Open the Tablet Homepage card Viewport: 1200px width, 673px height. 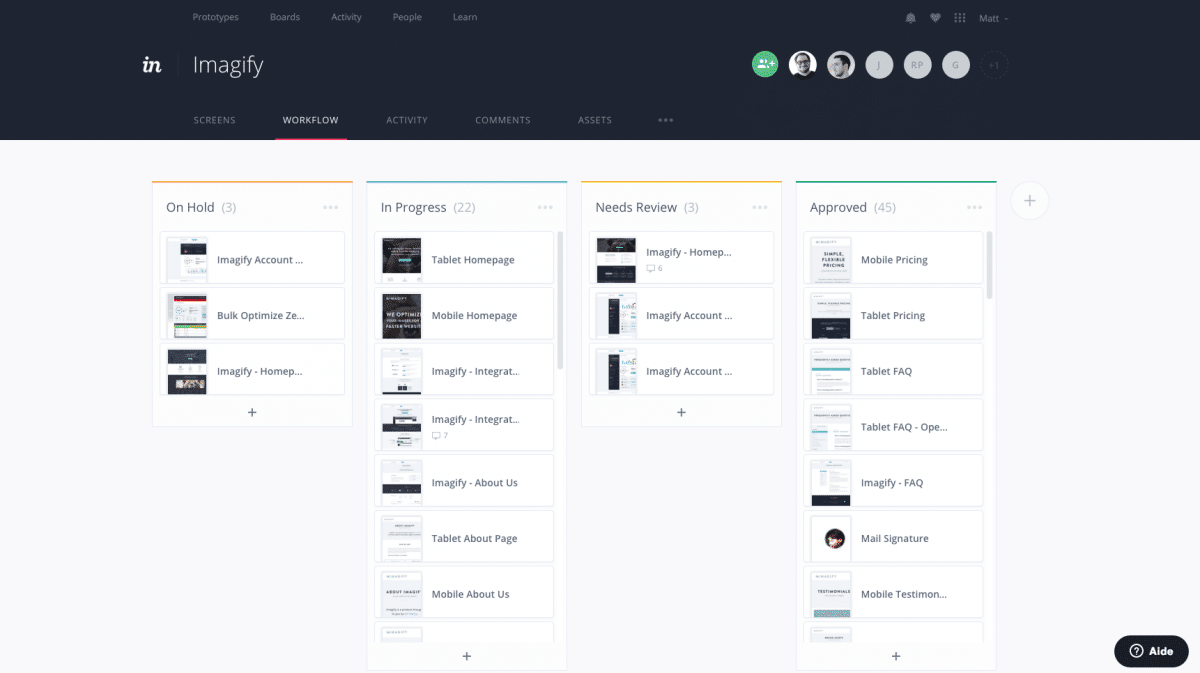(464, 260)
